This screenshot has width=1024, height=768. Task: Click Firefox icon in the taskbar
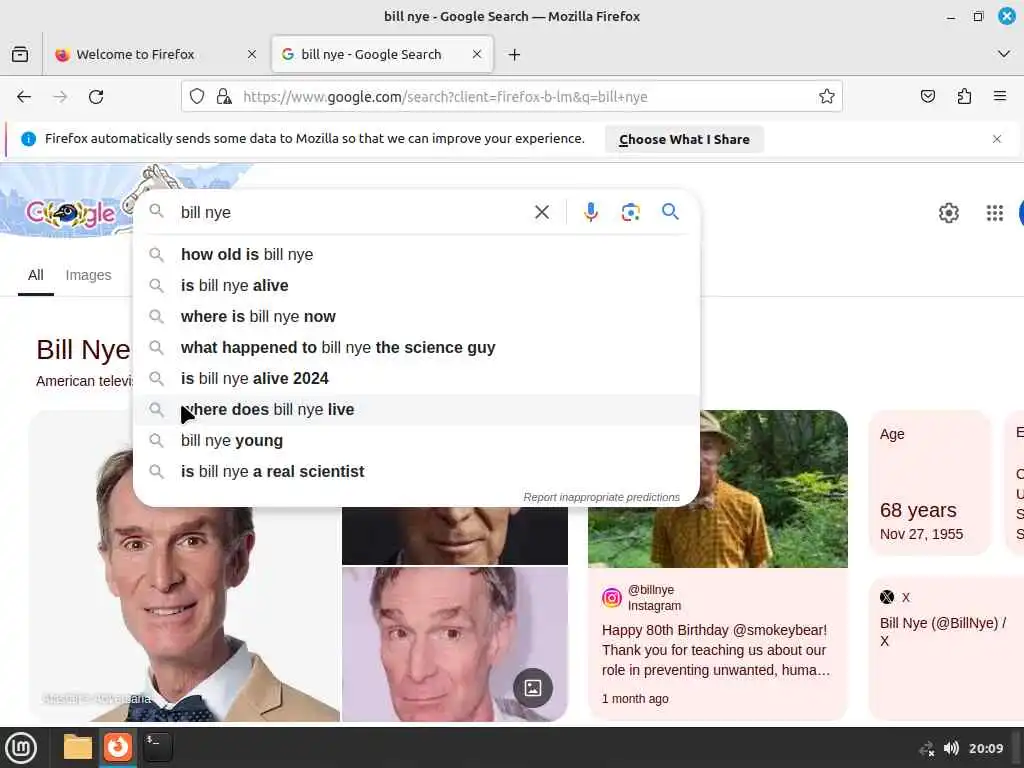(118, 747)
